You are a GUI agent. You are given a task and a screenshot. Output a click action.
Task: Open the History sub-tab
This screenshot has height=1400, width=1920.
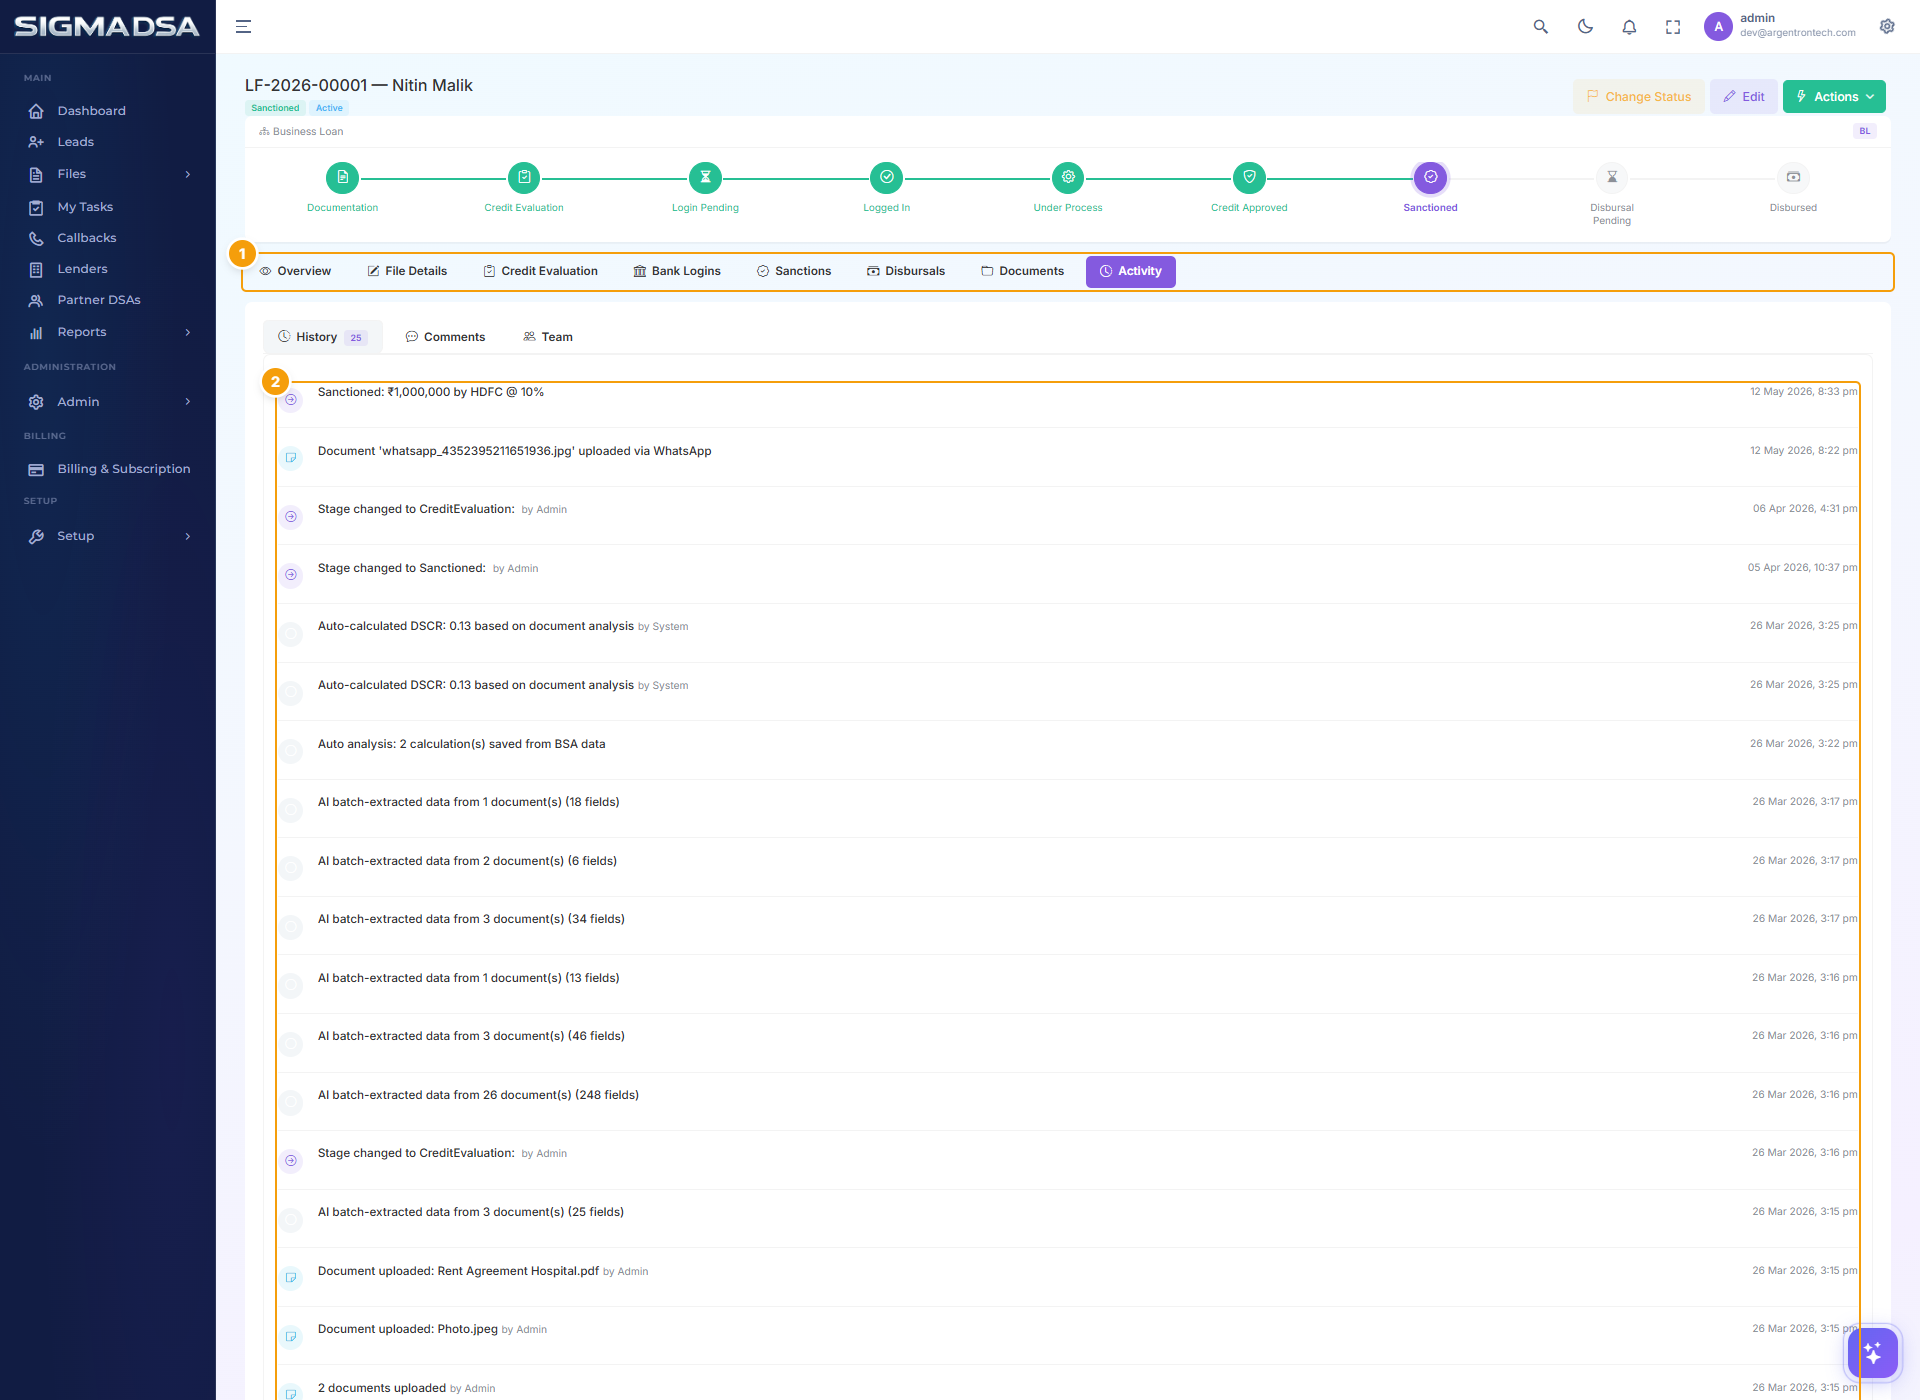[322, 337]
